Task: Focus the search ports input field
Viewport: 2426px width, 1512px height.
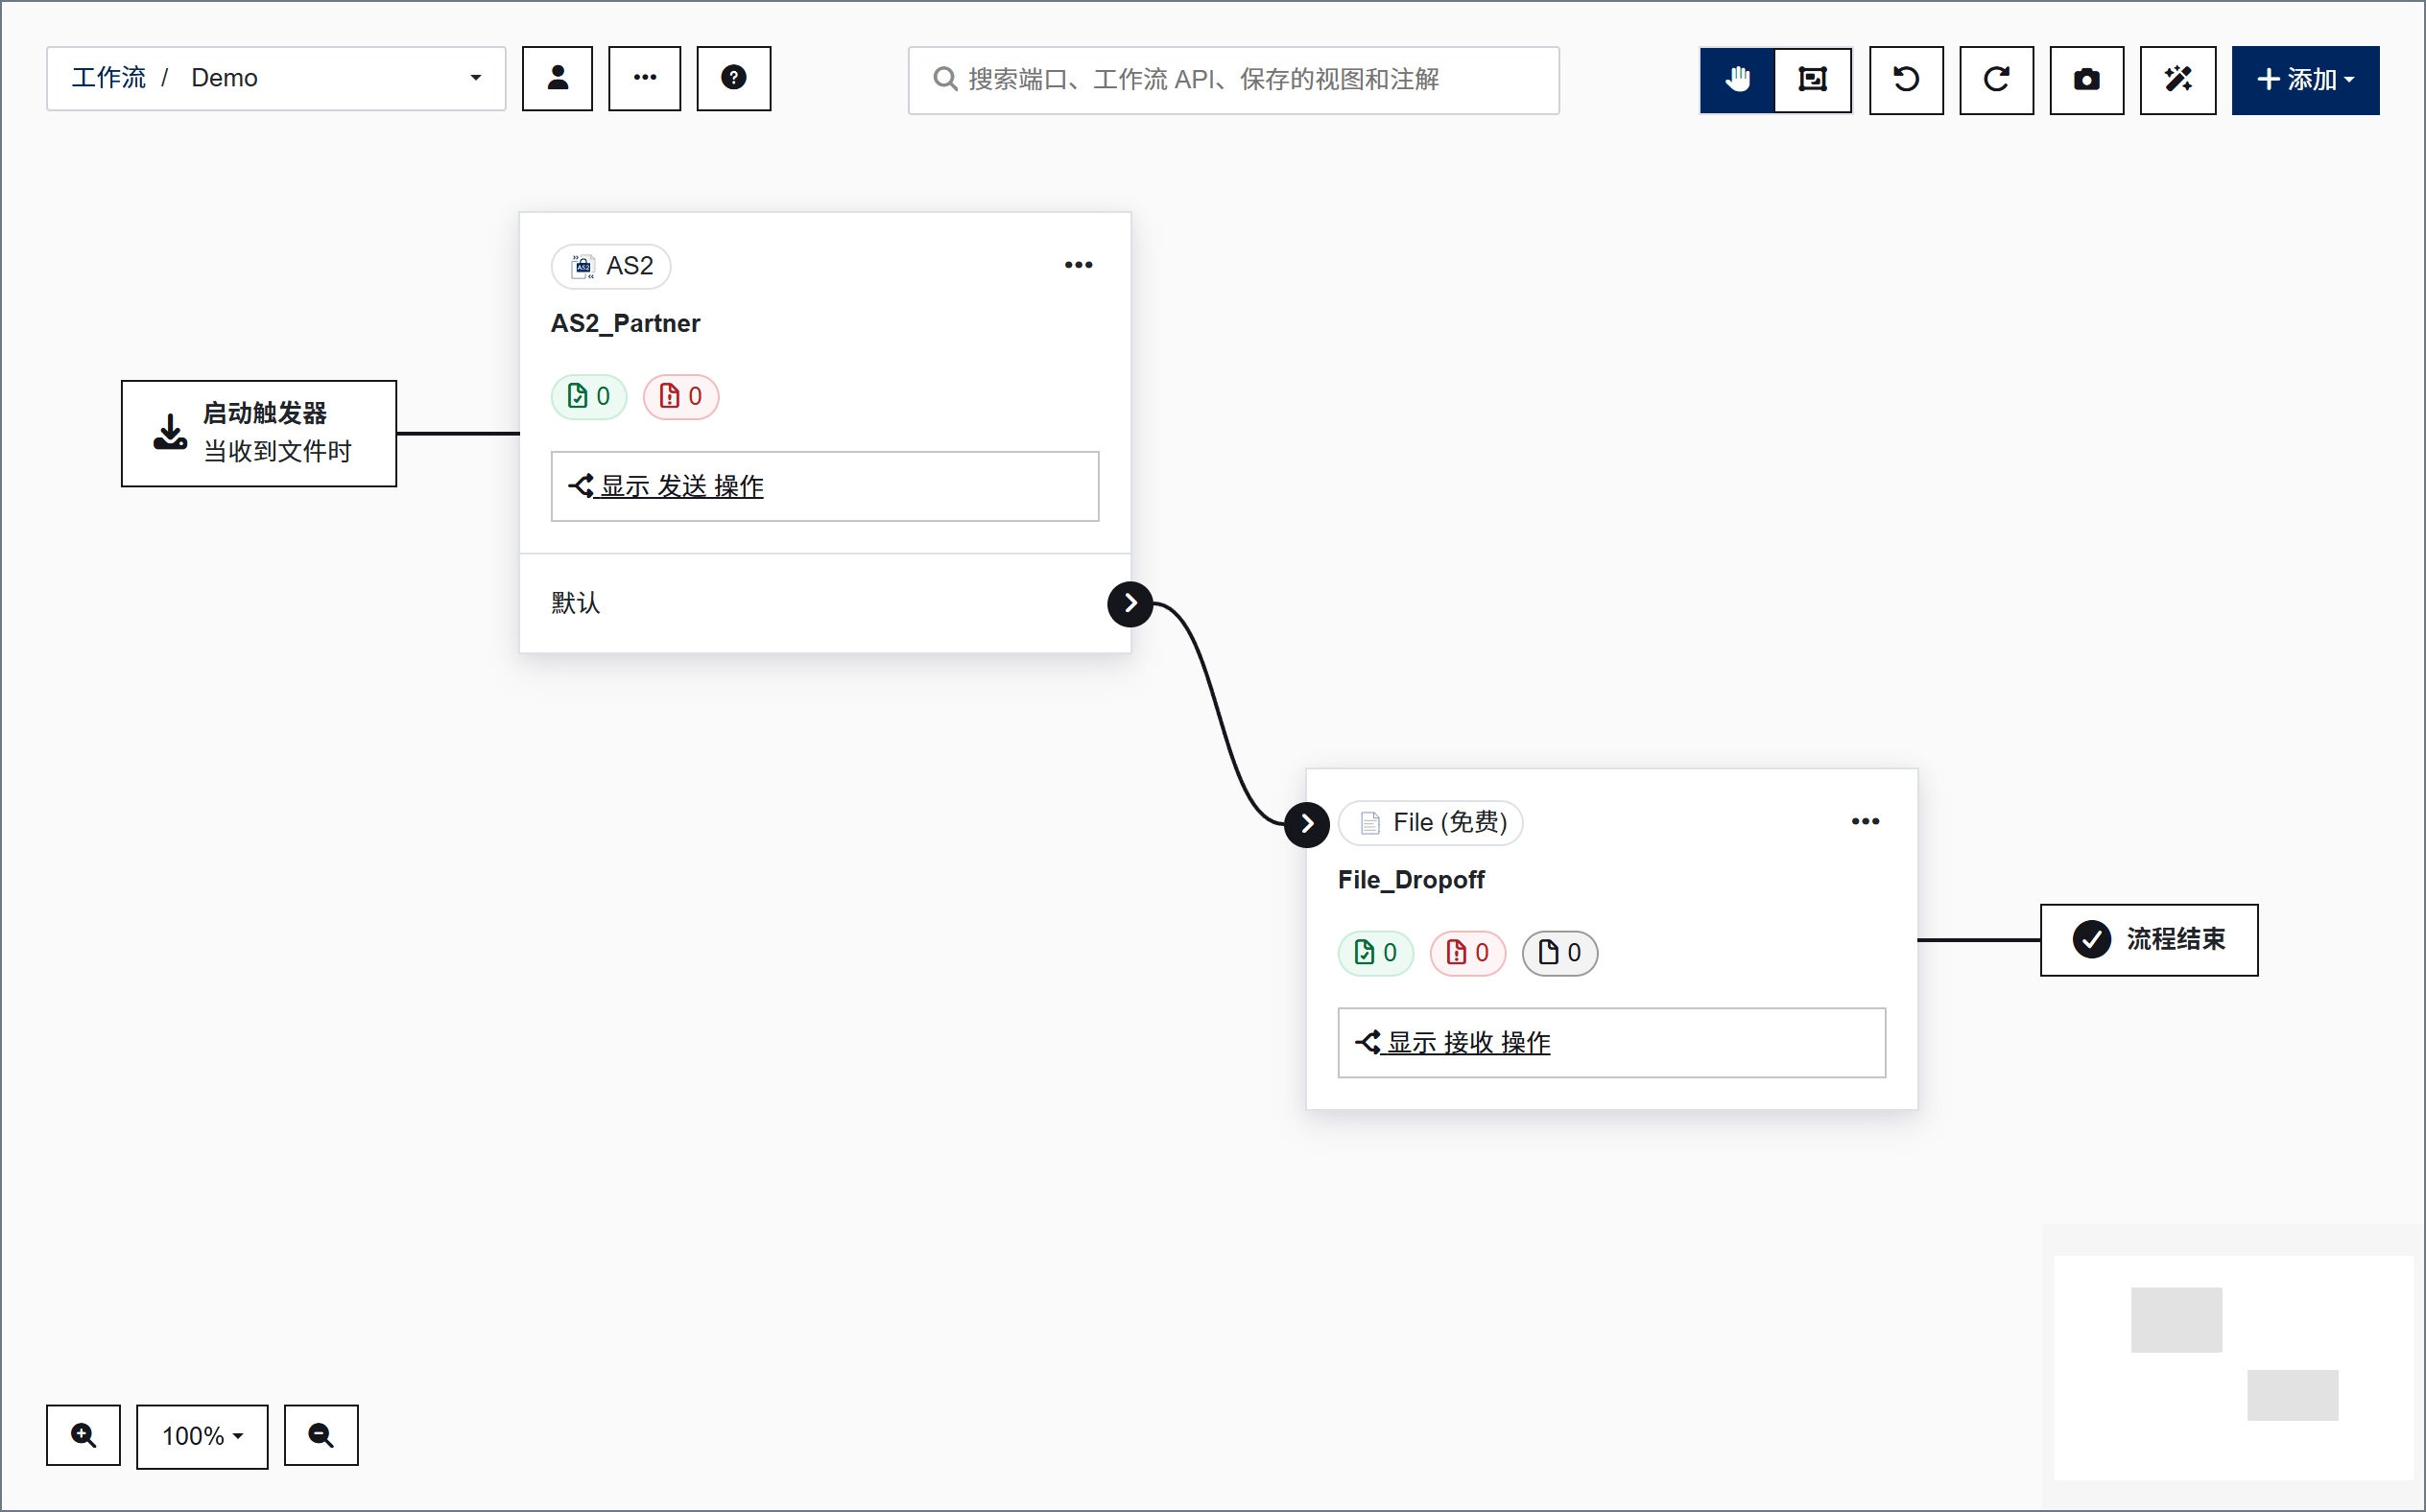Action: pos(1233,80)
